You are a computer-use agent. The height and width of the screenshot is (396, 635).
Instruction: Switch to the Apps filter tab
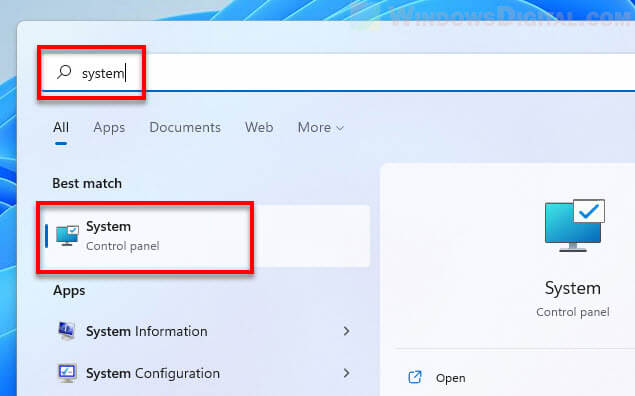tap(109, 128)
